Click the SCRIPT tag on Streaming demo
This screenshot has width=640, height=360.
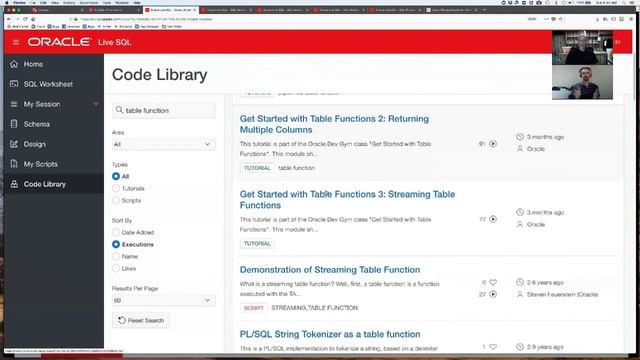pyautogui.click(x=254, y=308)
